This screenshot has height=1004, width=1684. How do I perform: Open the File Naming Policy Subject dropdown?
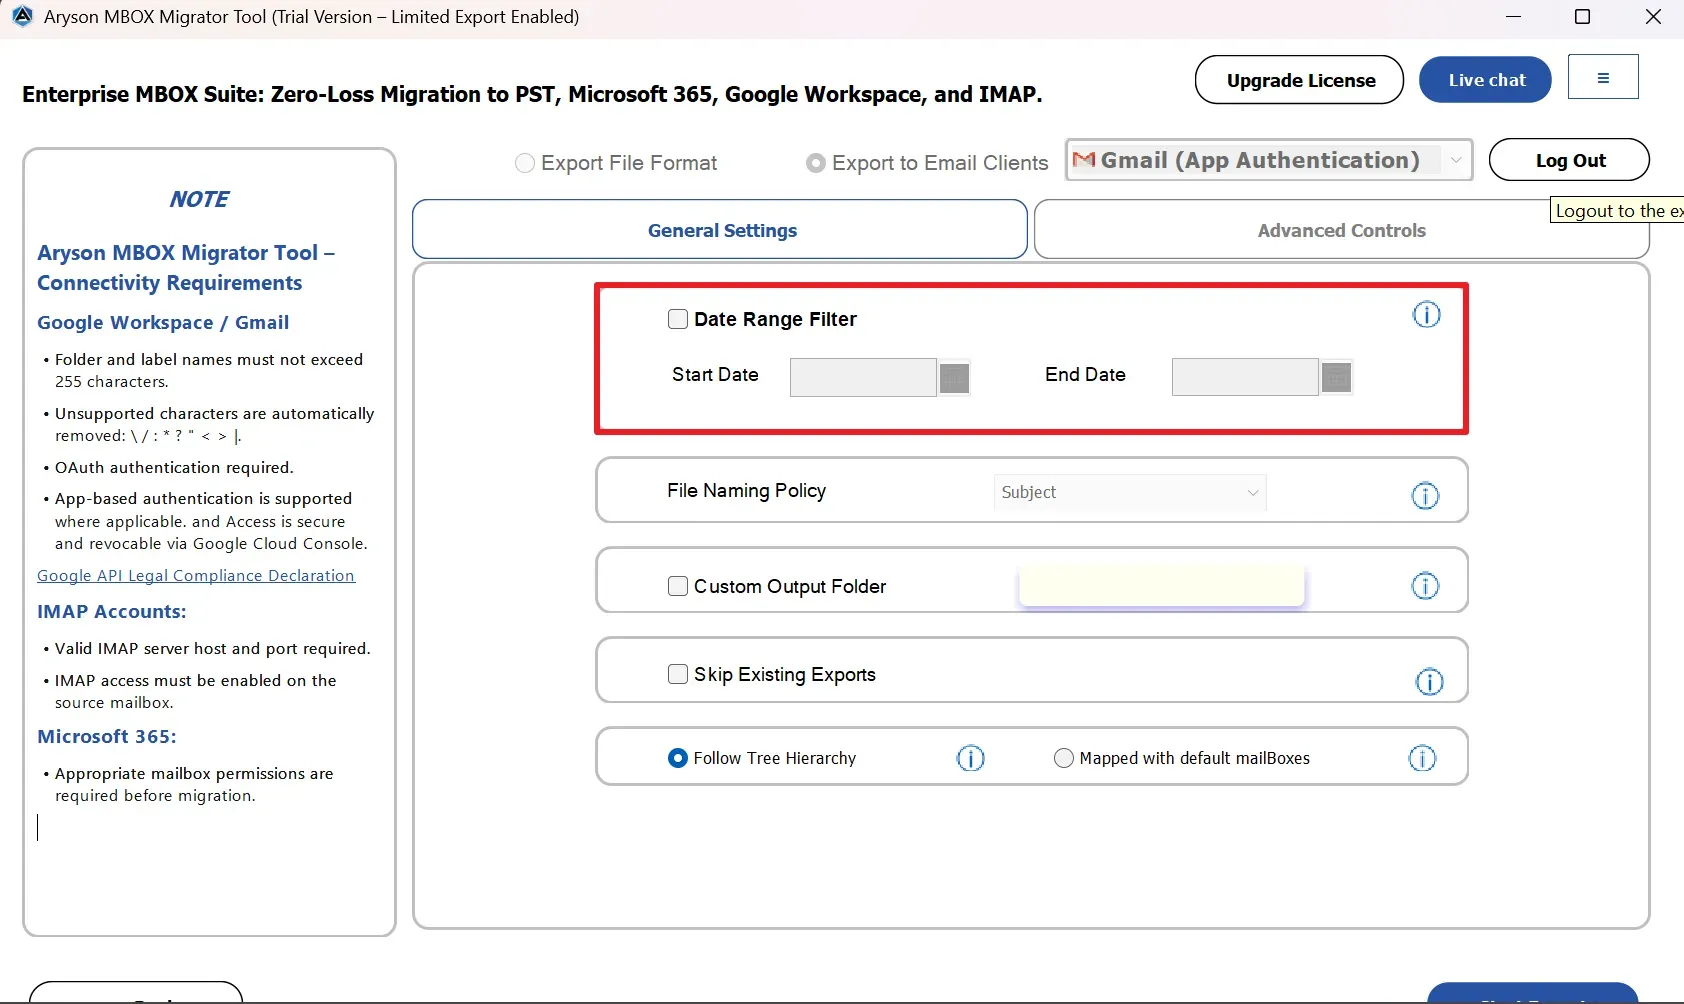[1130, 492]
